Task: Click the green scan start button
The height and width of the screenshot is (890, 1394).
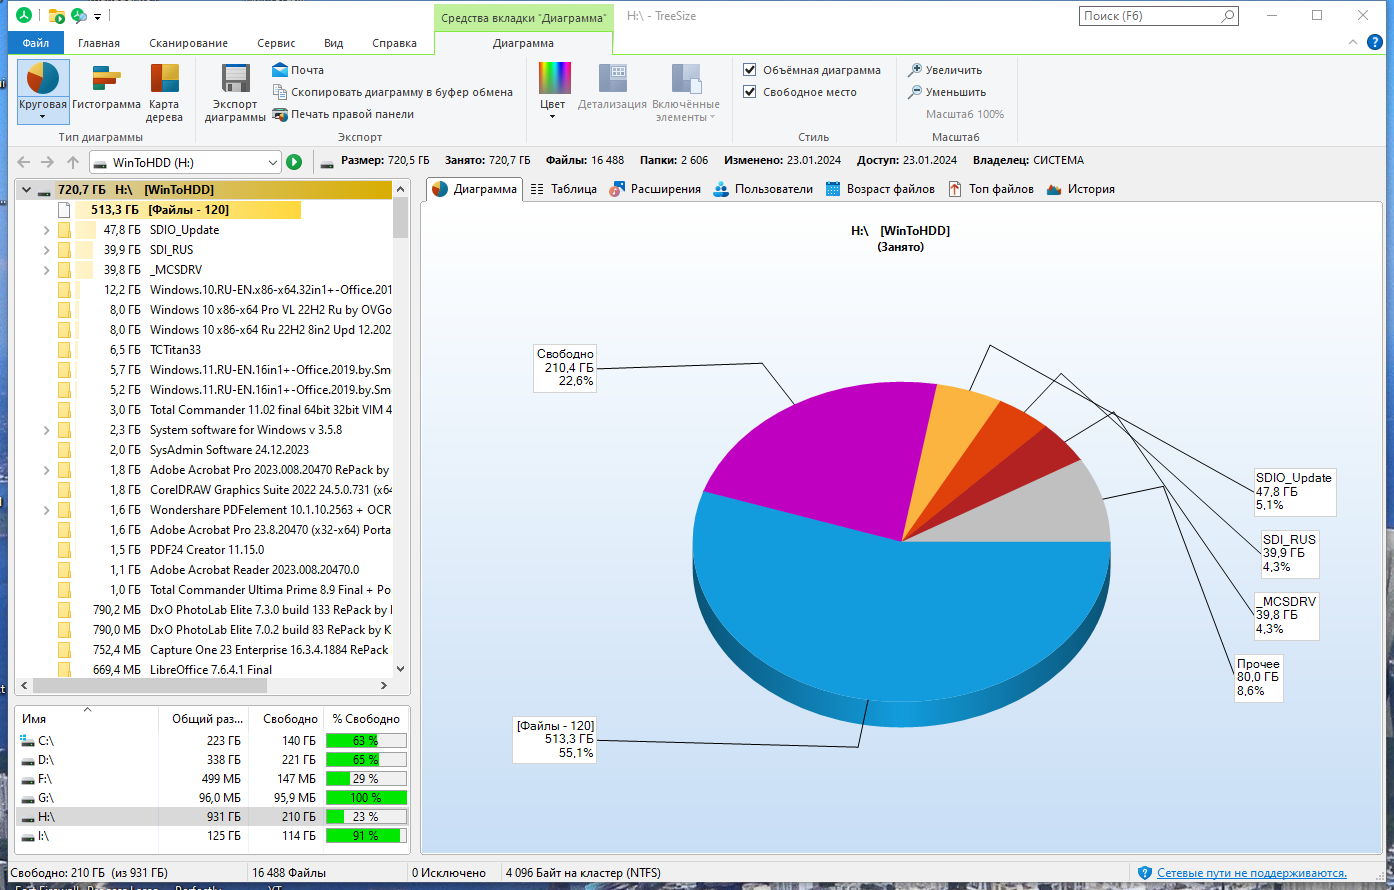Action: point(294,162)
